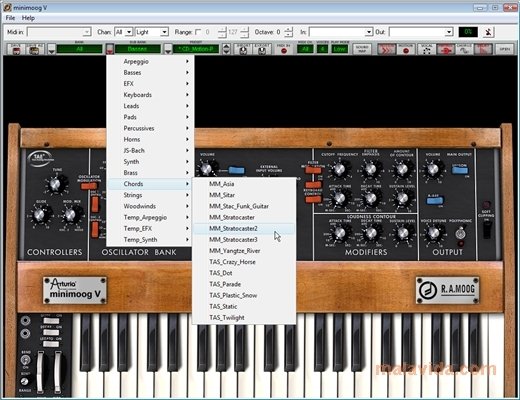
Task: Click the Mod Mix knob
Action: tap(71, 215)
